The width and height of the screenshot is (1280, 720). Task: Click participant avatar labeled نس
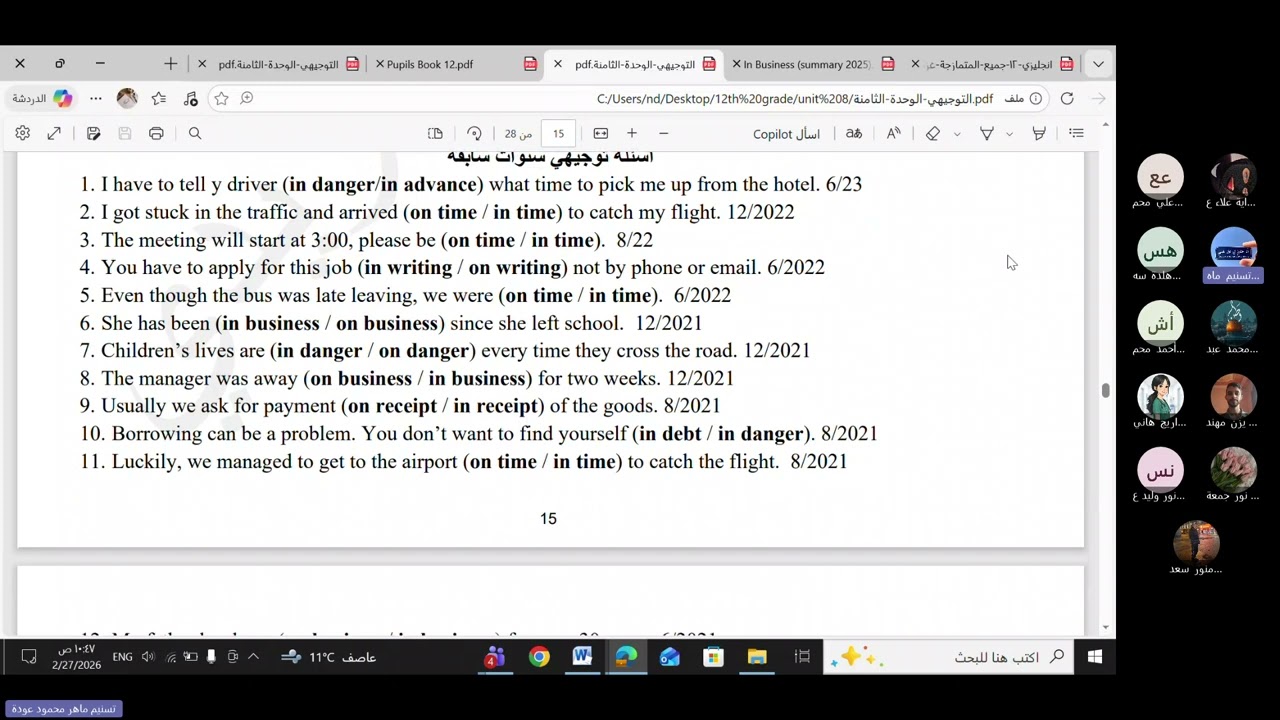click(x=1160, y=470)
